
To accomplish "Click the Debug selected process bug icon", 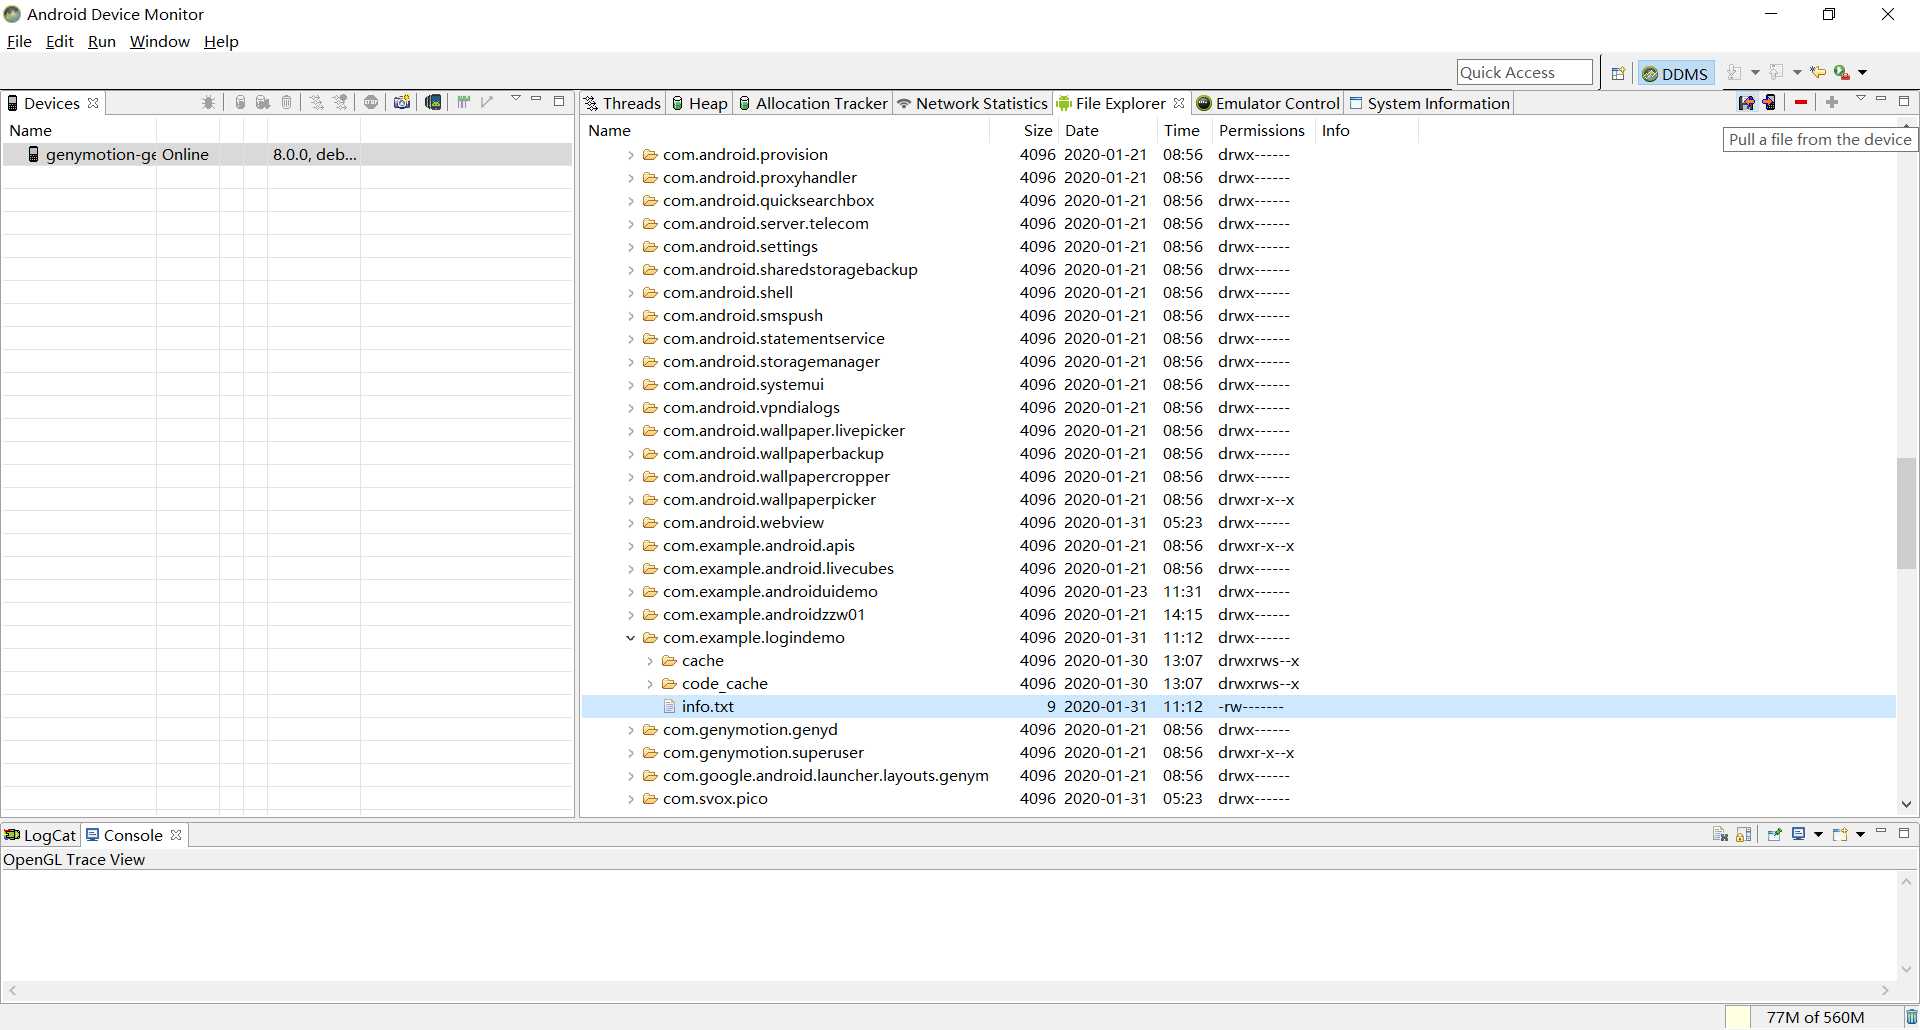I will pos(208,102).
